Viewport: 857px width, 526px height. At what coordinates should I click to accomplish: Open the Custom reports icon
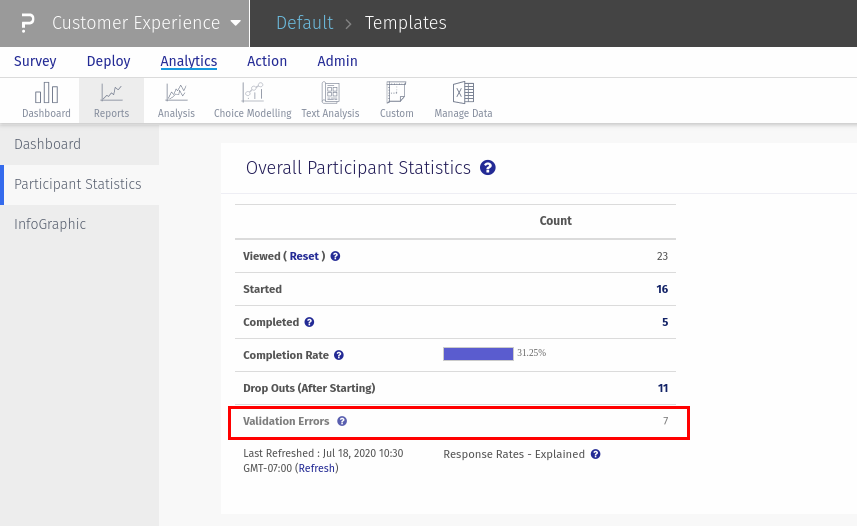click(x=396, y=100)
